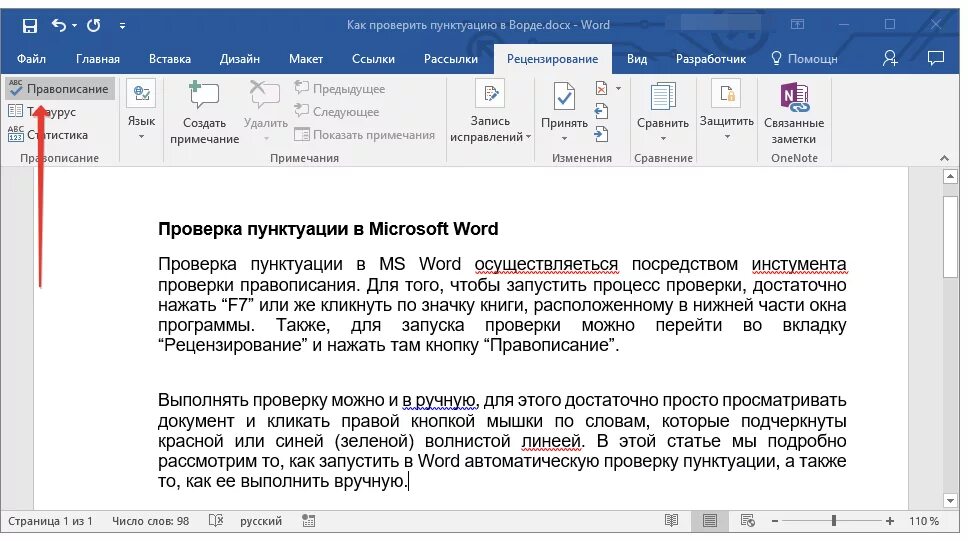Go to Предыдущее comment
Screen dimensions: 968x541
[x=340, y=89]
